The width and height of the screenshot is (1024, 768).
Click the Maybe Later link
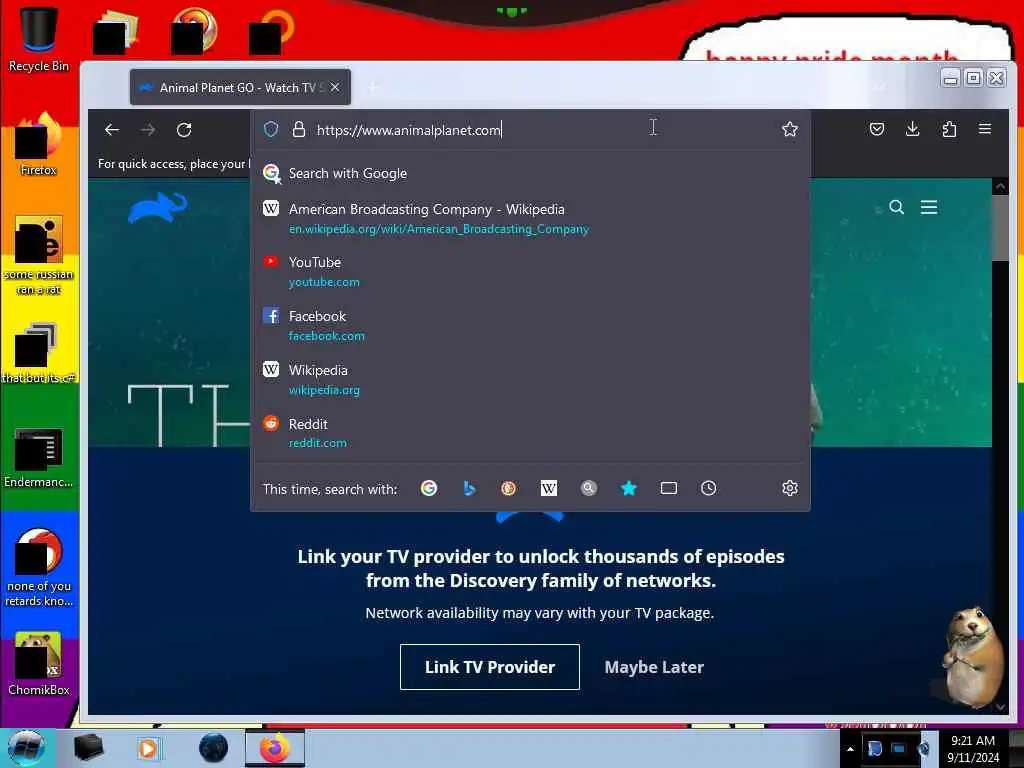point(654,667)
